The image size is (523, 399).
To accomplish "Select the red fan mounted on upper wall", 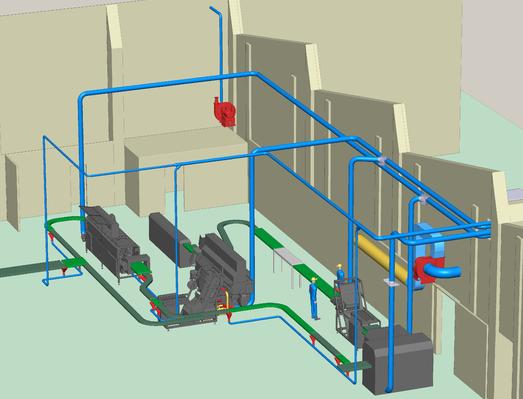I will tap(224, 112).
